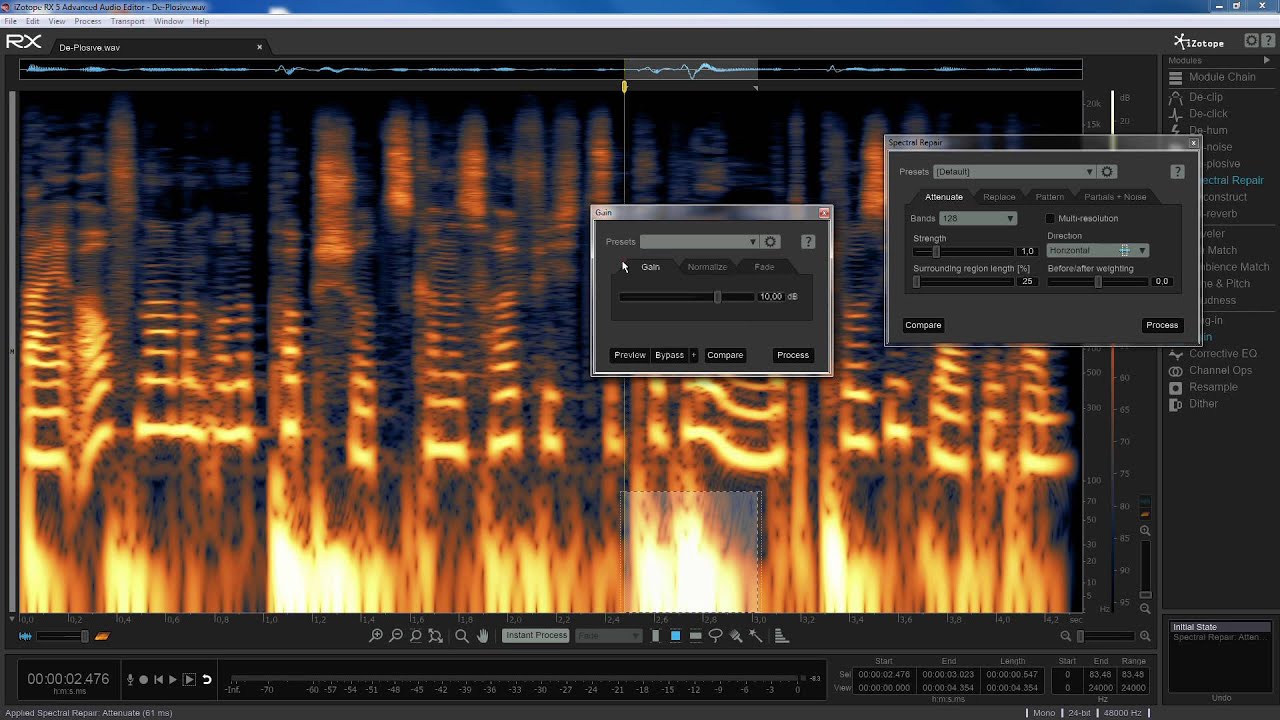This screenshot has width=1280, height=720.
Task: Select the Magic Wand tool
Action: [x=756, y=636]
